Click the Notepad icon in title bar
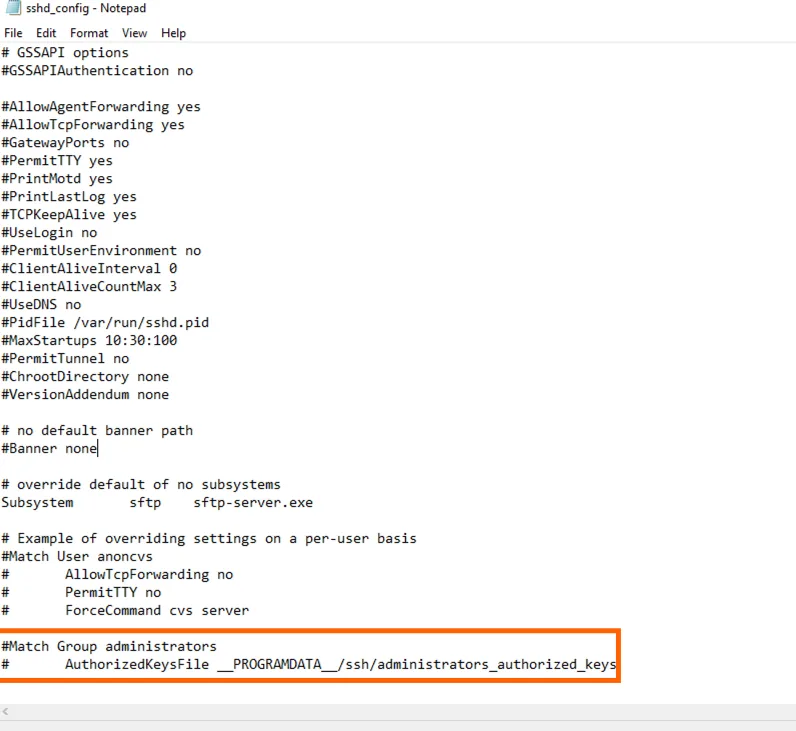Viewport: 796px width, 731px height. (x=13, y=8)
